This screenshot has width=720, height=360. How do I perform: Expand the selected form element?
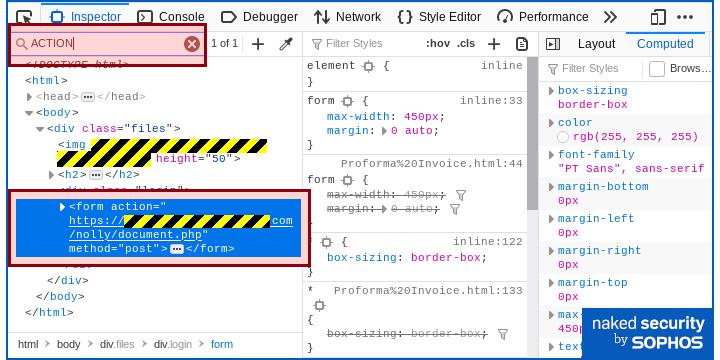(62, 207)
